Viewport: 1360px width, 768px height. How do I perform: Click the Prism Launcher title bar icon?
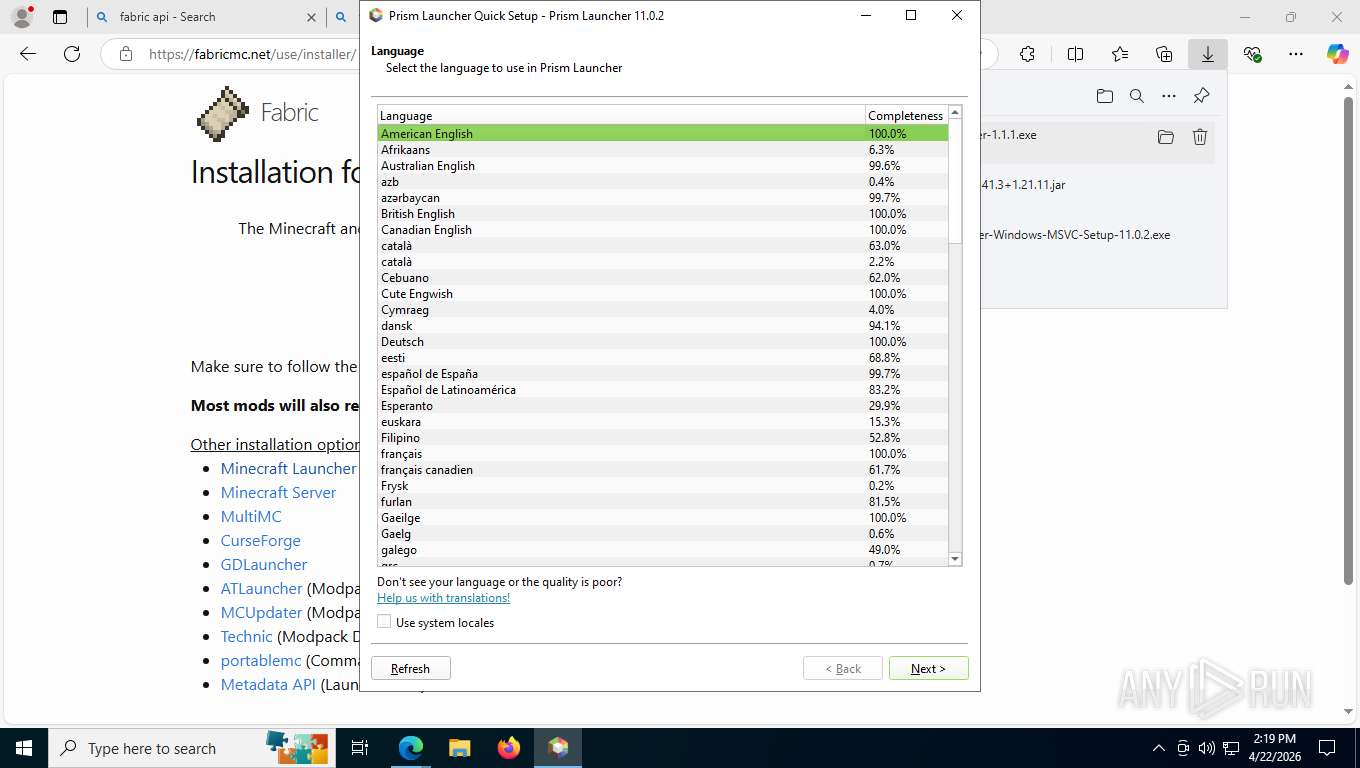(x=376, y=15)
